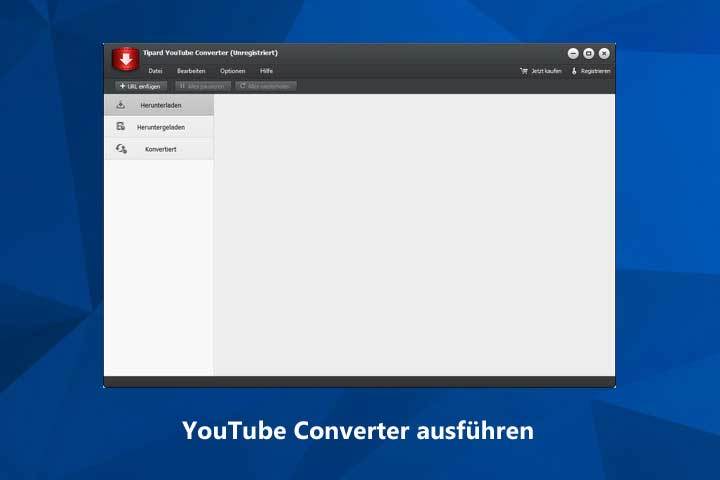Close the Tipard YouTube Converter window
Viewport: 720px width, 480px height.
604,53
